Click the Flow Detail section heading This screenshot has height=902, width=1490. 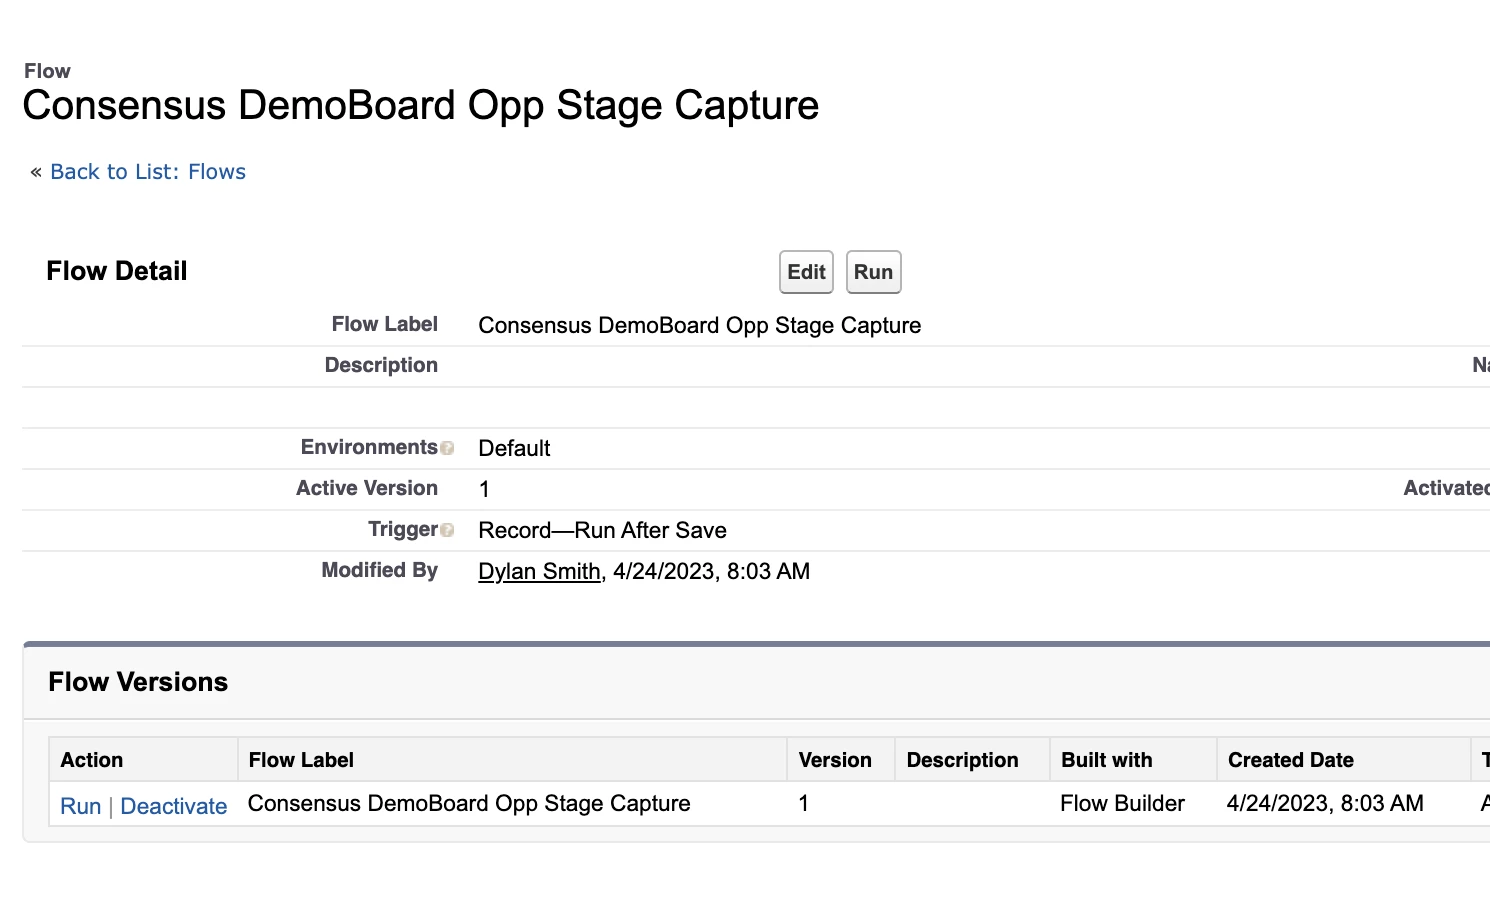(117, 271)
